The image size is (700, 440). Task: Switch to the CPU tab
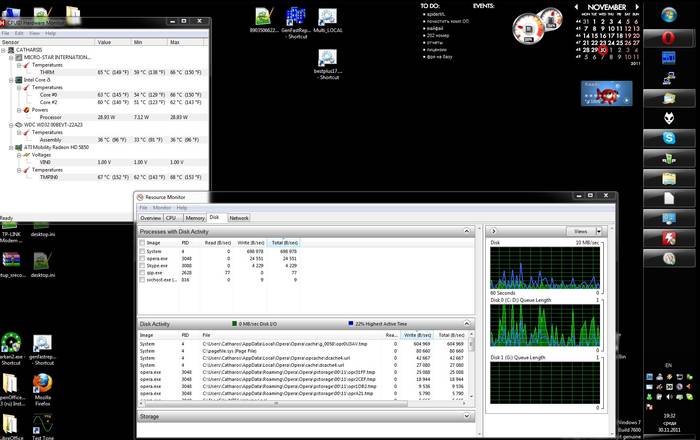(172, 218)
